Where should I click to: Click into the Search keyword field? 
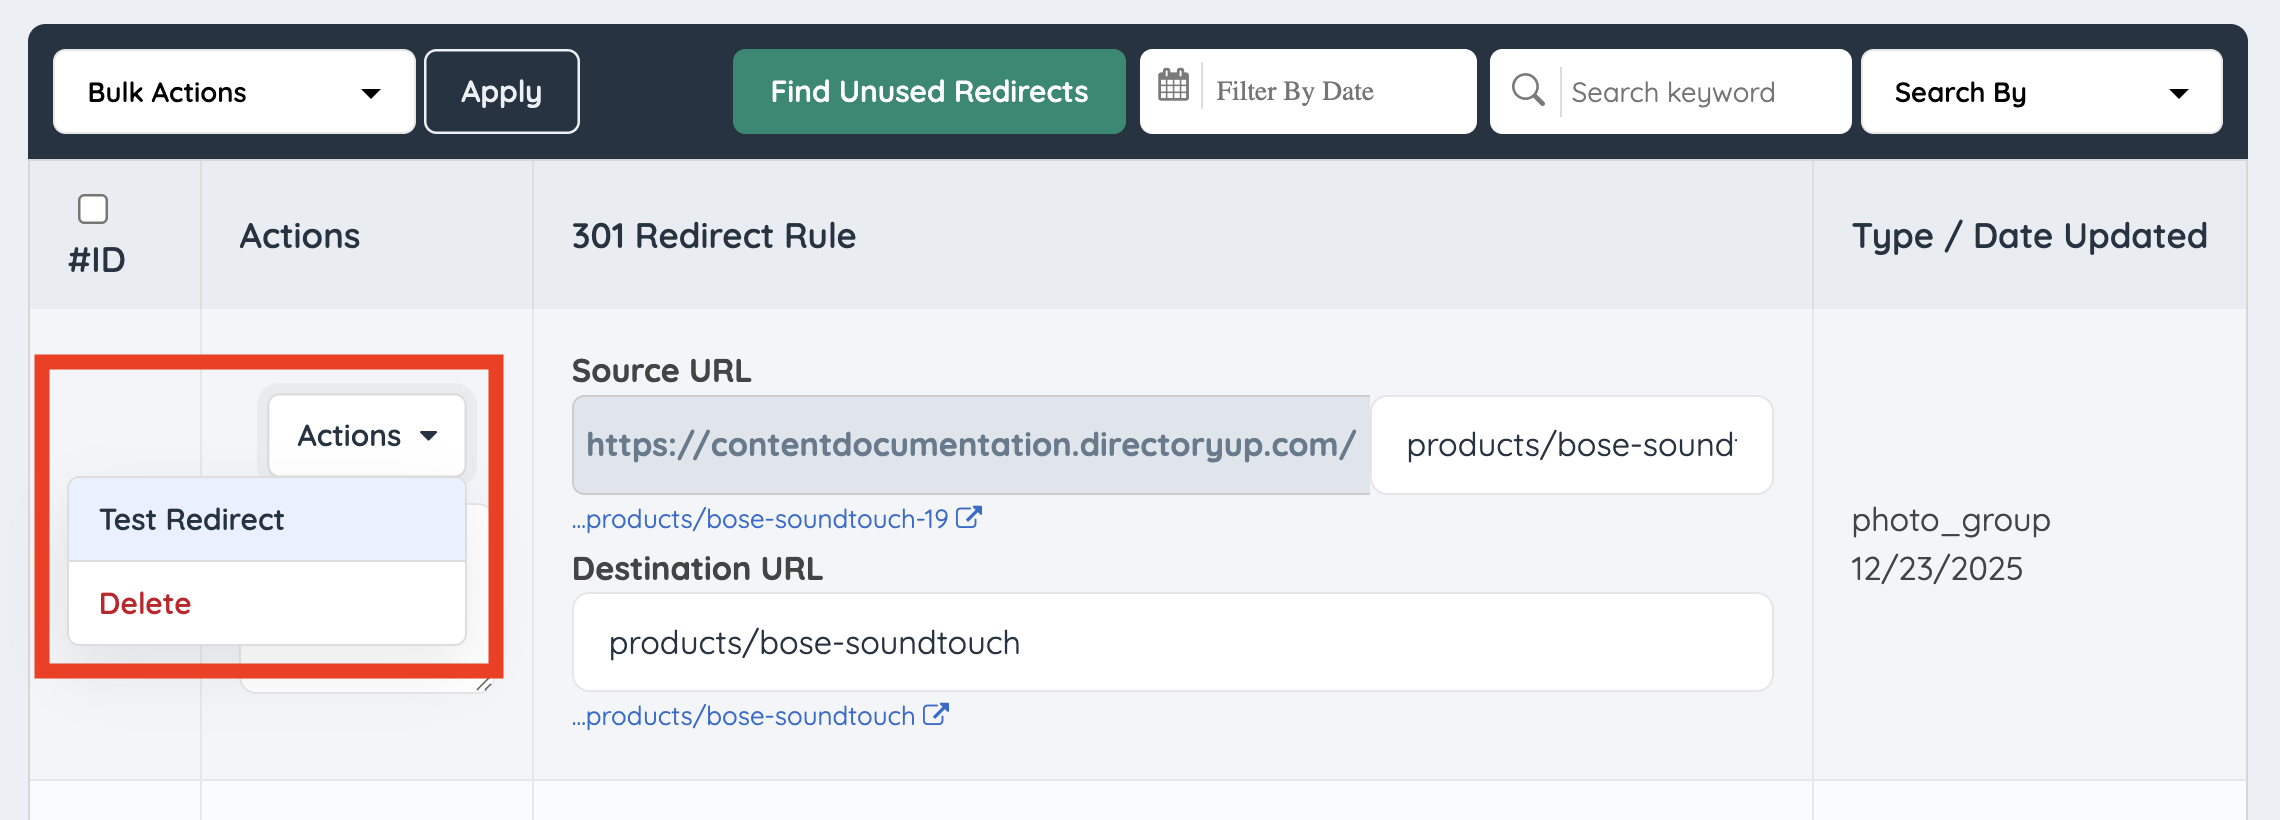point(1700,92)
